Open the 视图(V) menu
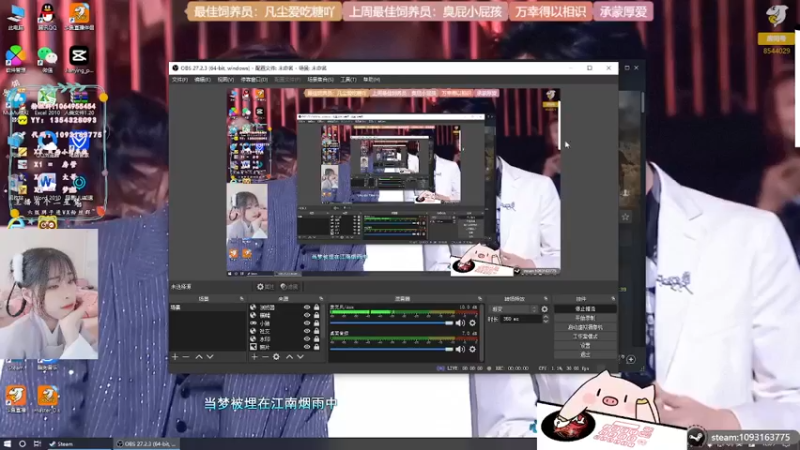The image size is (800, 450). pos(226,80)
